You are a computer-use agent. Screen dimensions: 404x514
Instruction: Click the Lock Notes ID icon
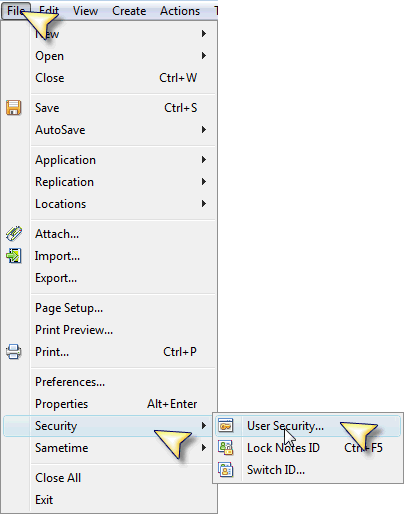226,448
